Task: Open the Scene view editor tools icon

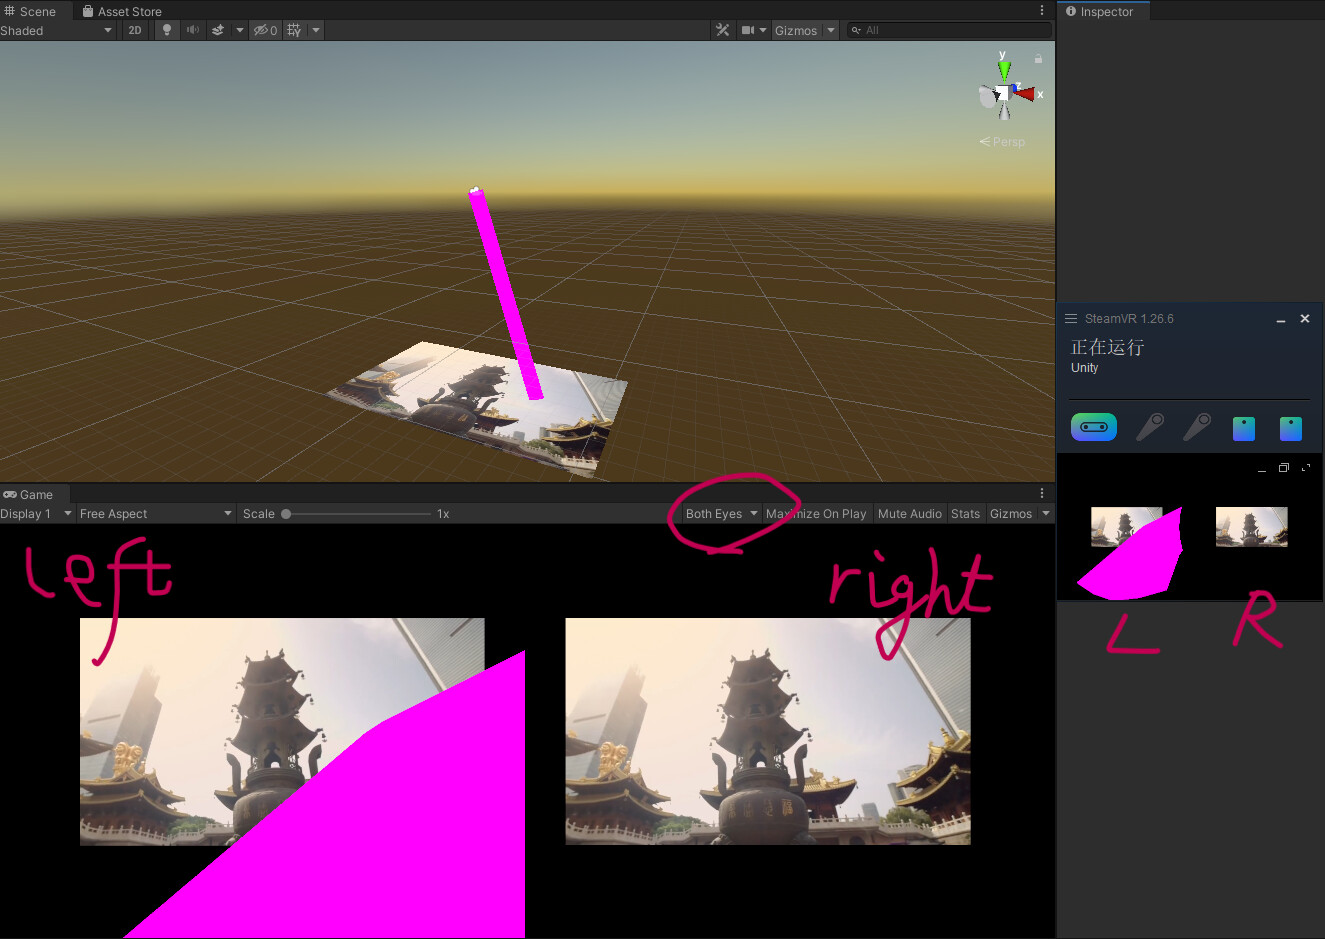Action: 722,30
